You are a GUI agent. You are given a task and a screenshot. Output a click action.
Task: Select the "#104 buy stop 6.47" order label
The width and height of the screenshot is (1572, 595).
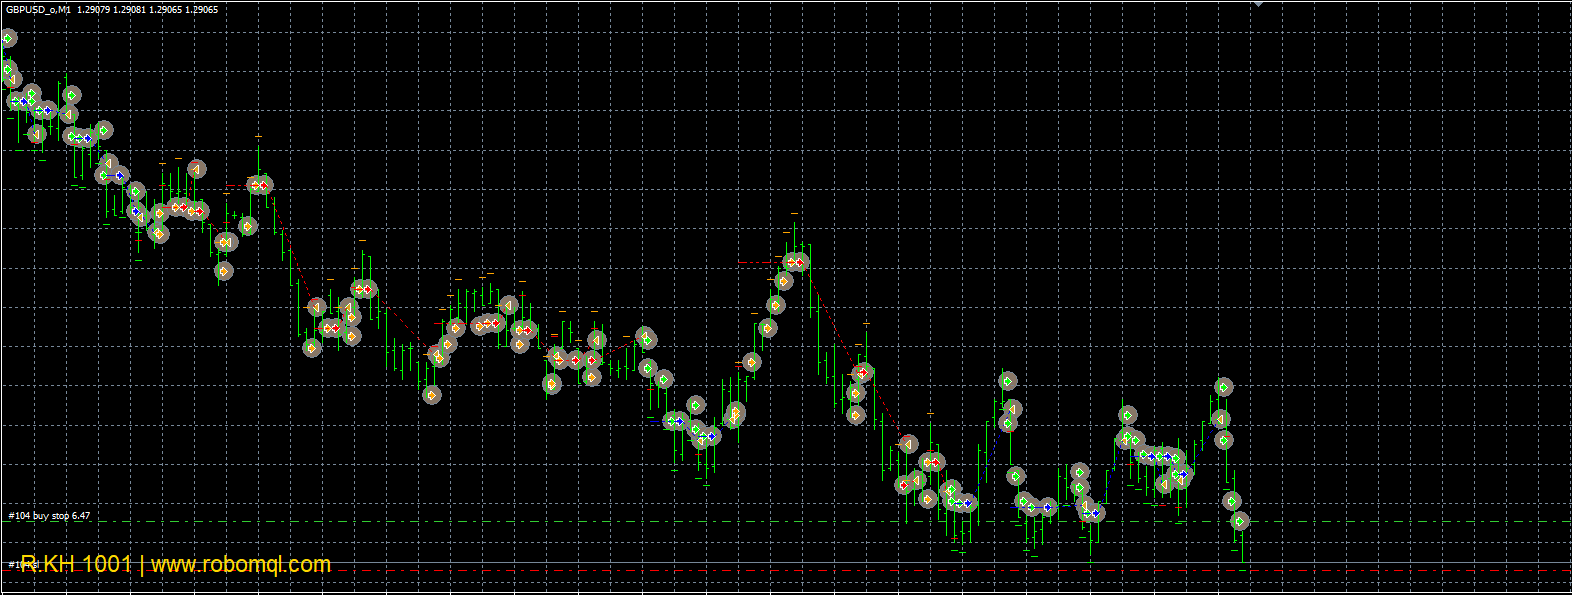click(x=49, y=516)
